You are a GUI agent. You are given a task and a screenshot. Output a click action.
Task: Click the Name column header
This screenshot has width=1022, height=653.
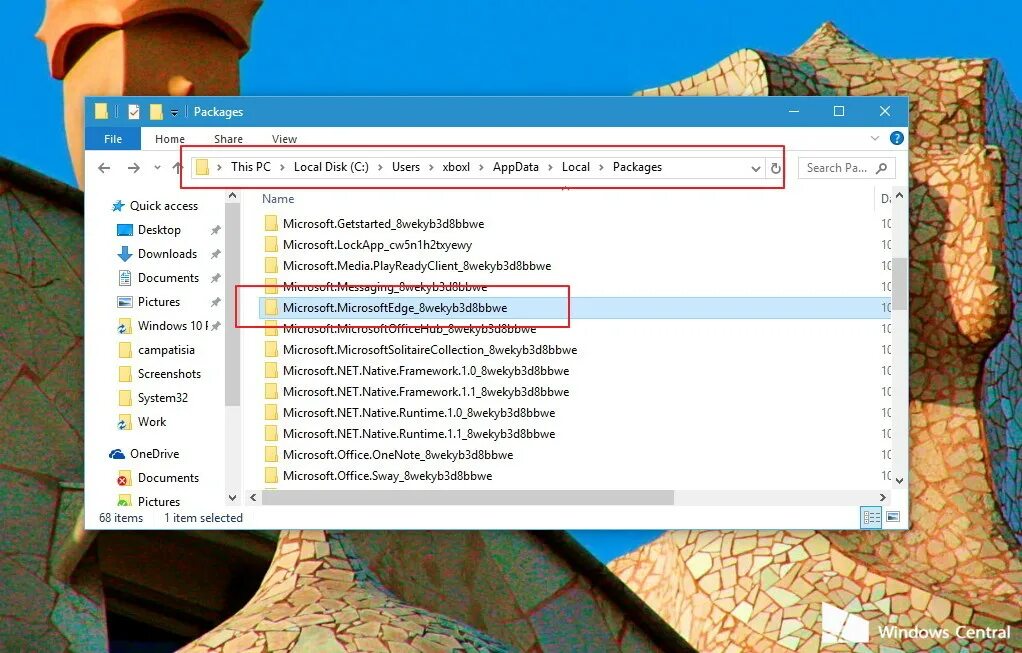pyautogui.click(x=278, y=199)
